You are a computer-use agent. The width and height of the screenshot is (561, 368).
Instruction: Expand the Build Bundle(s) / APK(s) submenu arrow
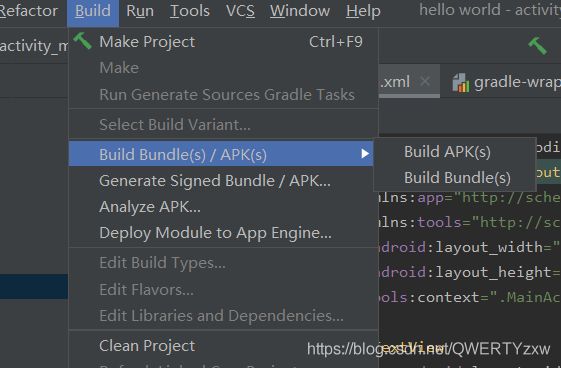tap(365, 153)
